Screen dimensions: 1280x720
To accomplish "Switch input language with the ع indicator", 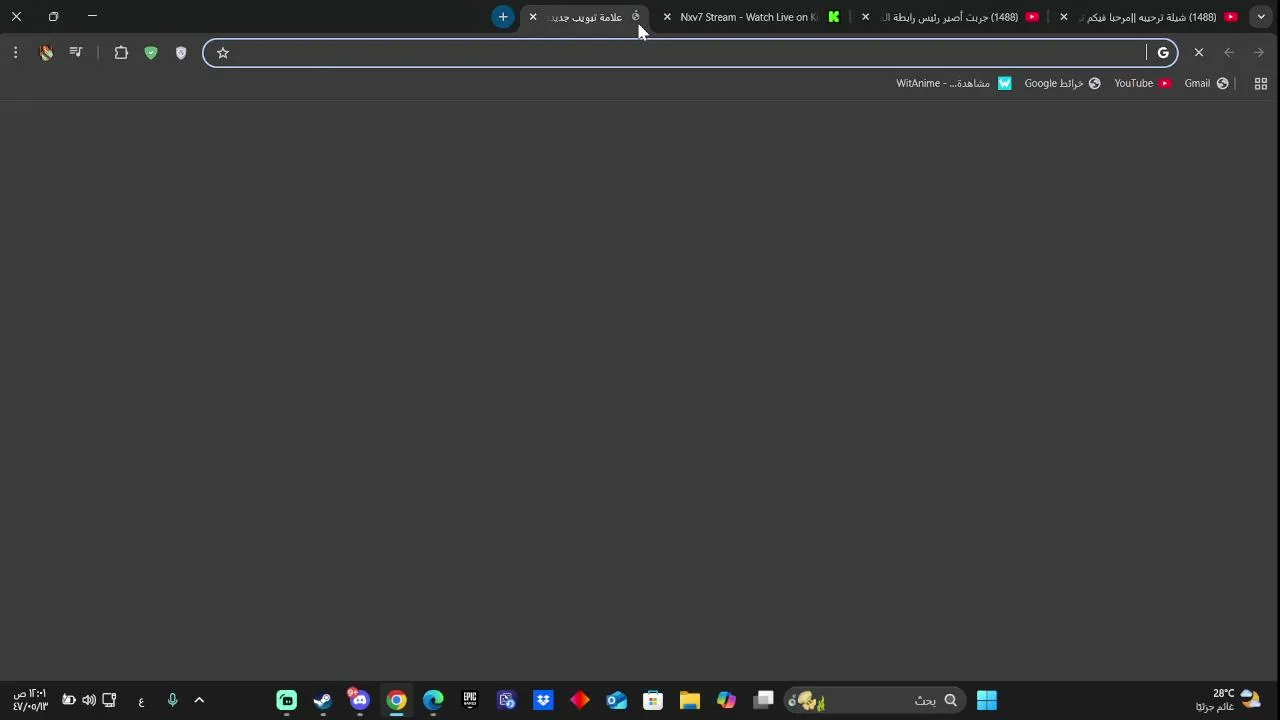I will pyautogui.click(x=141, y=701).
